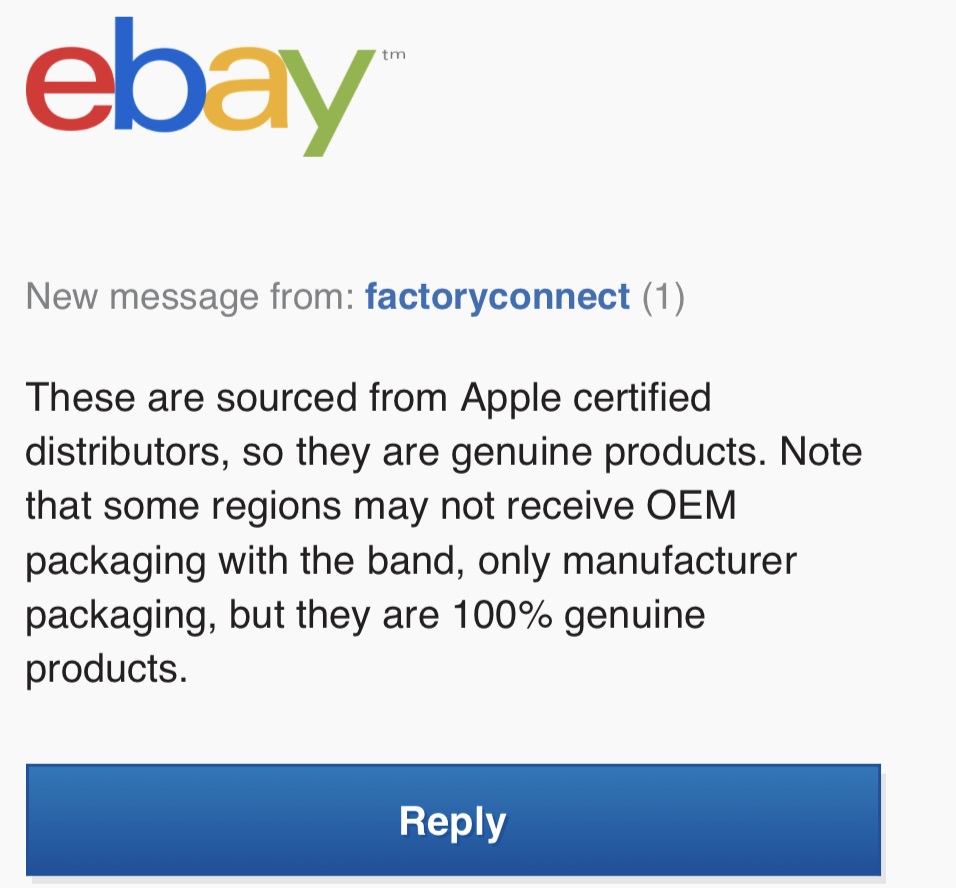Click the blue letter b in logo

159,74
